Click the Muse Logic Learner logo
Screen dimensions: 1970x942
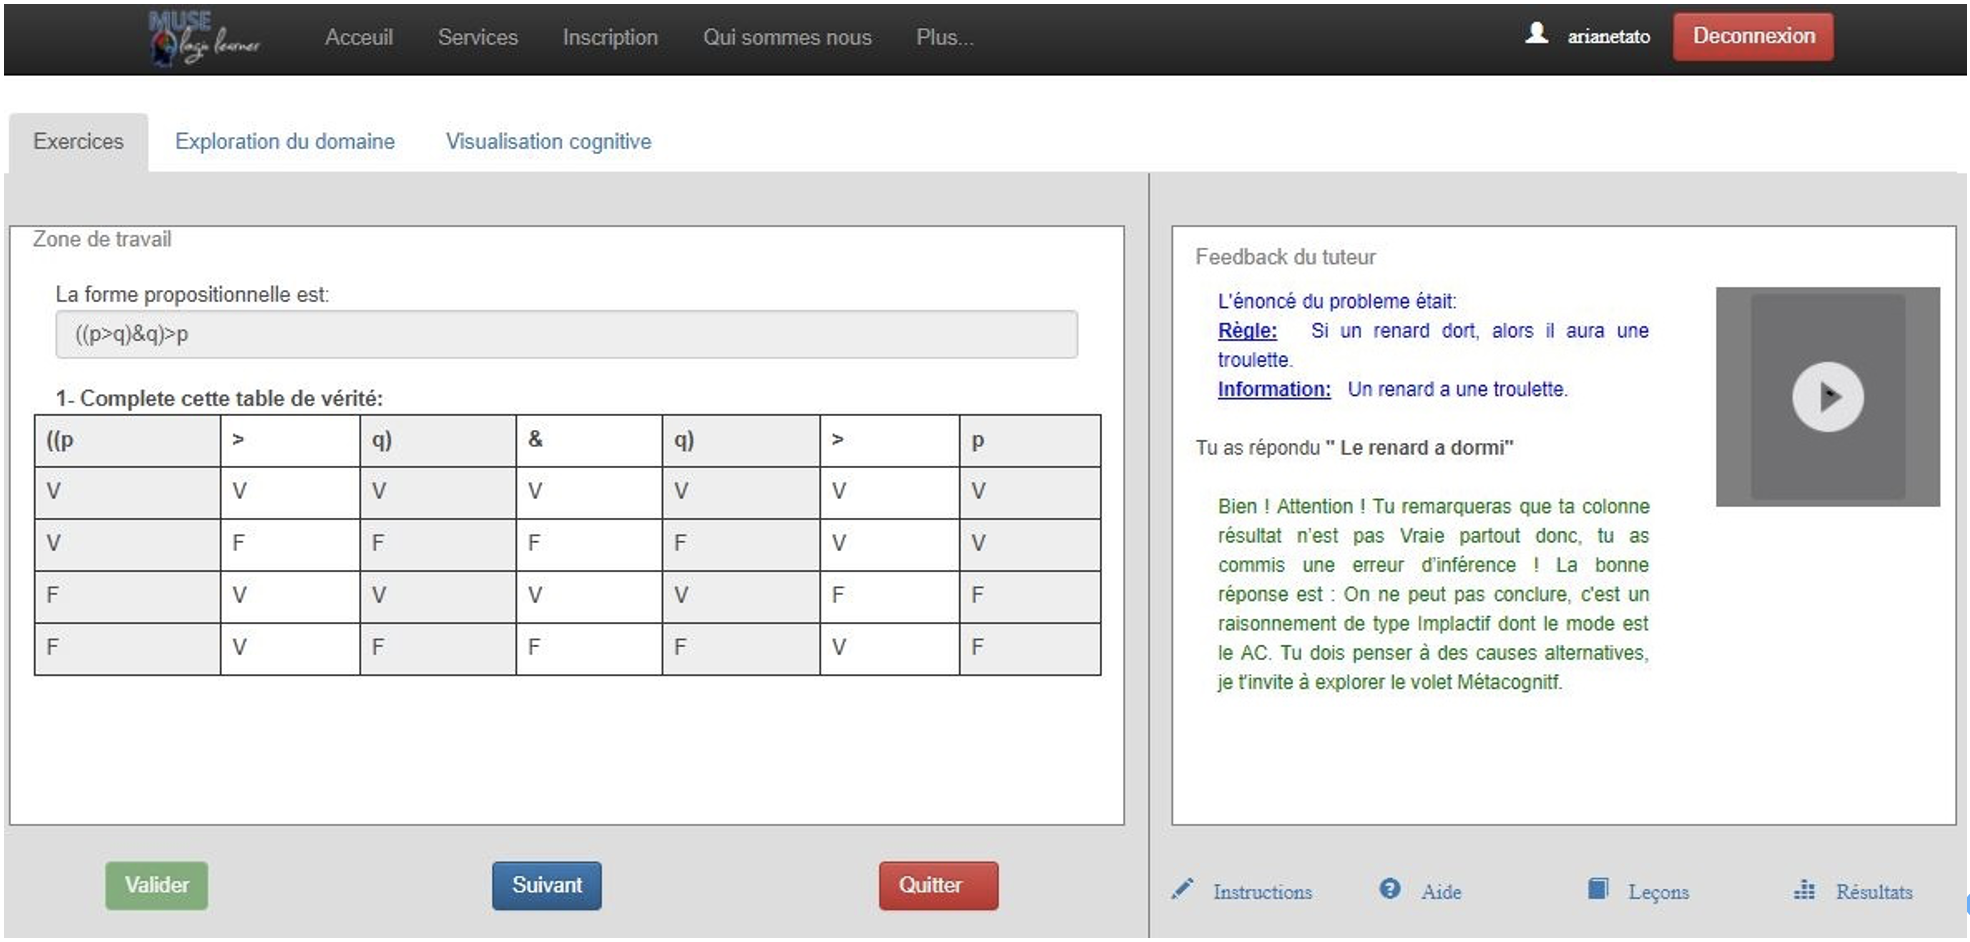pos(204,38)
